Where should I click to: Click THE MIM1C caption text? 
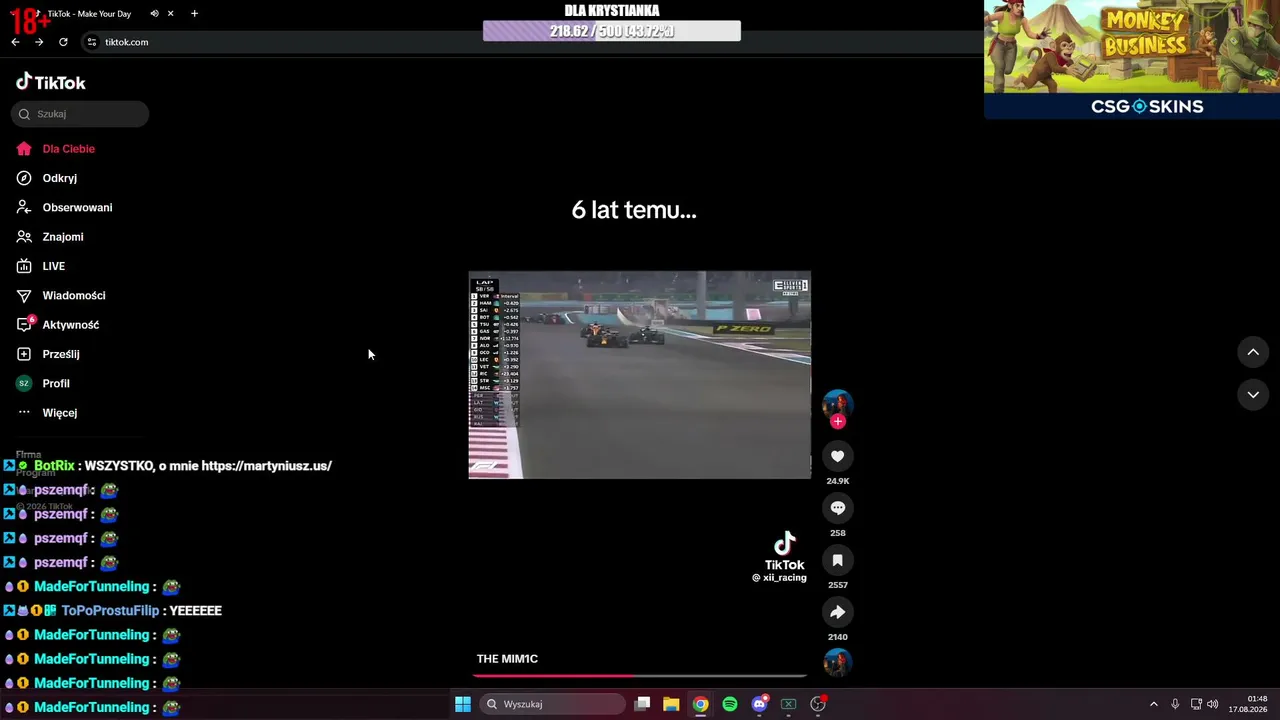tap(507, 659)
